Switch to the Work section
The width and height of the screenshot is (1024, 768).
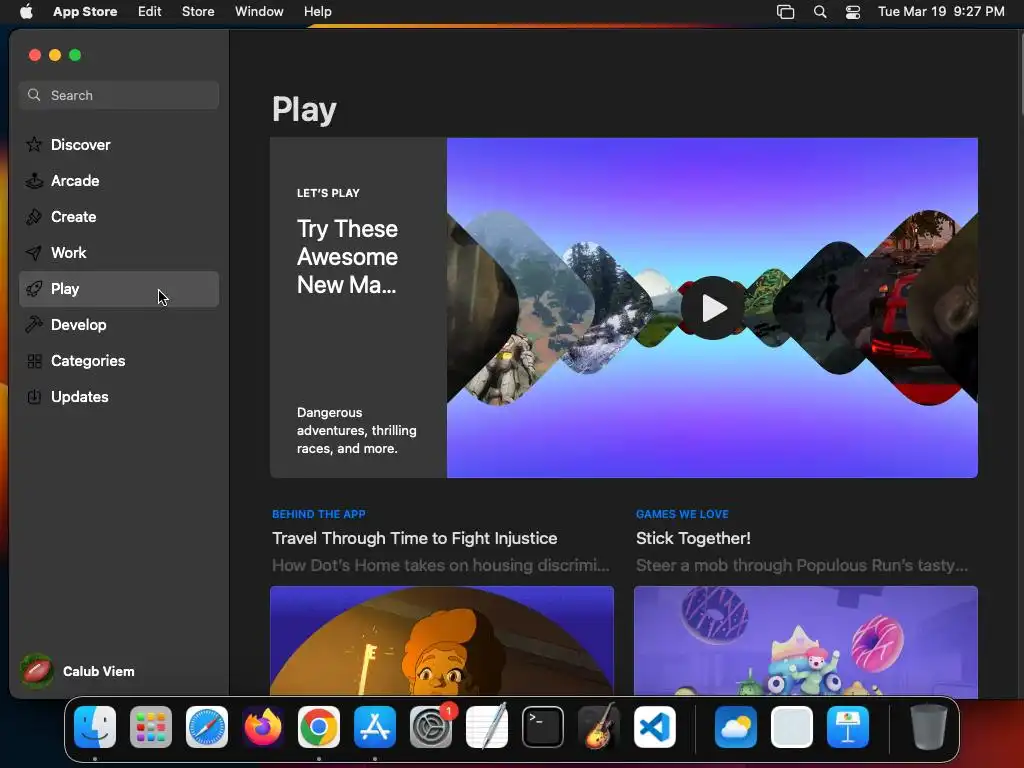119,253
